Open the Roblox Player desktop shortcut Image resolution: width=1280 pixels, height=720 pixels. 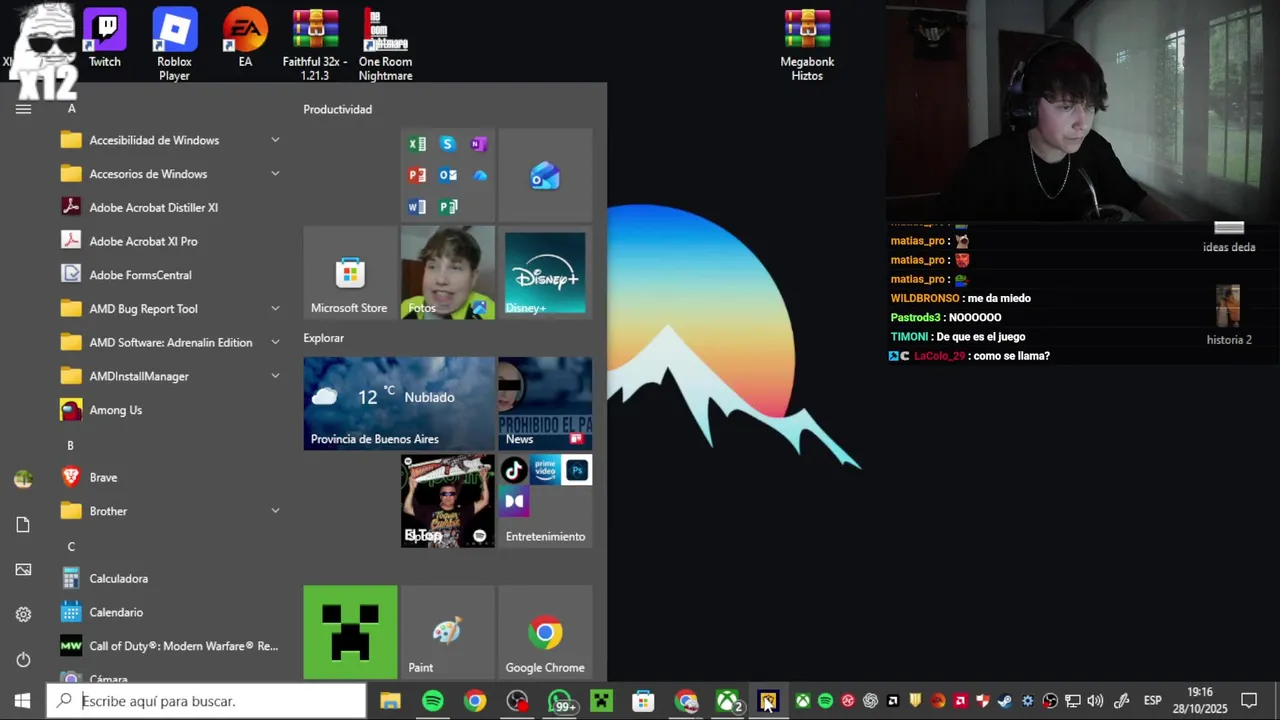pos(174,44)
